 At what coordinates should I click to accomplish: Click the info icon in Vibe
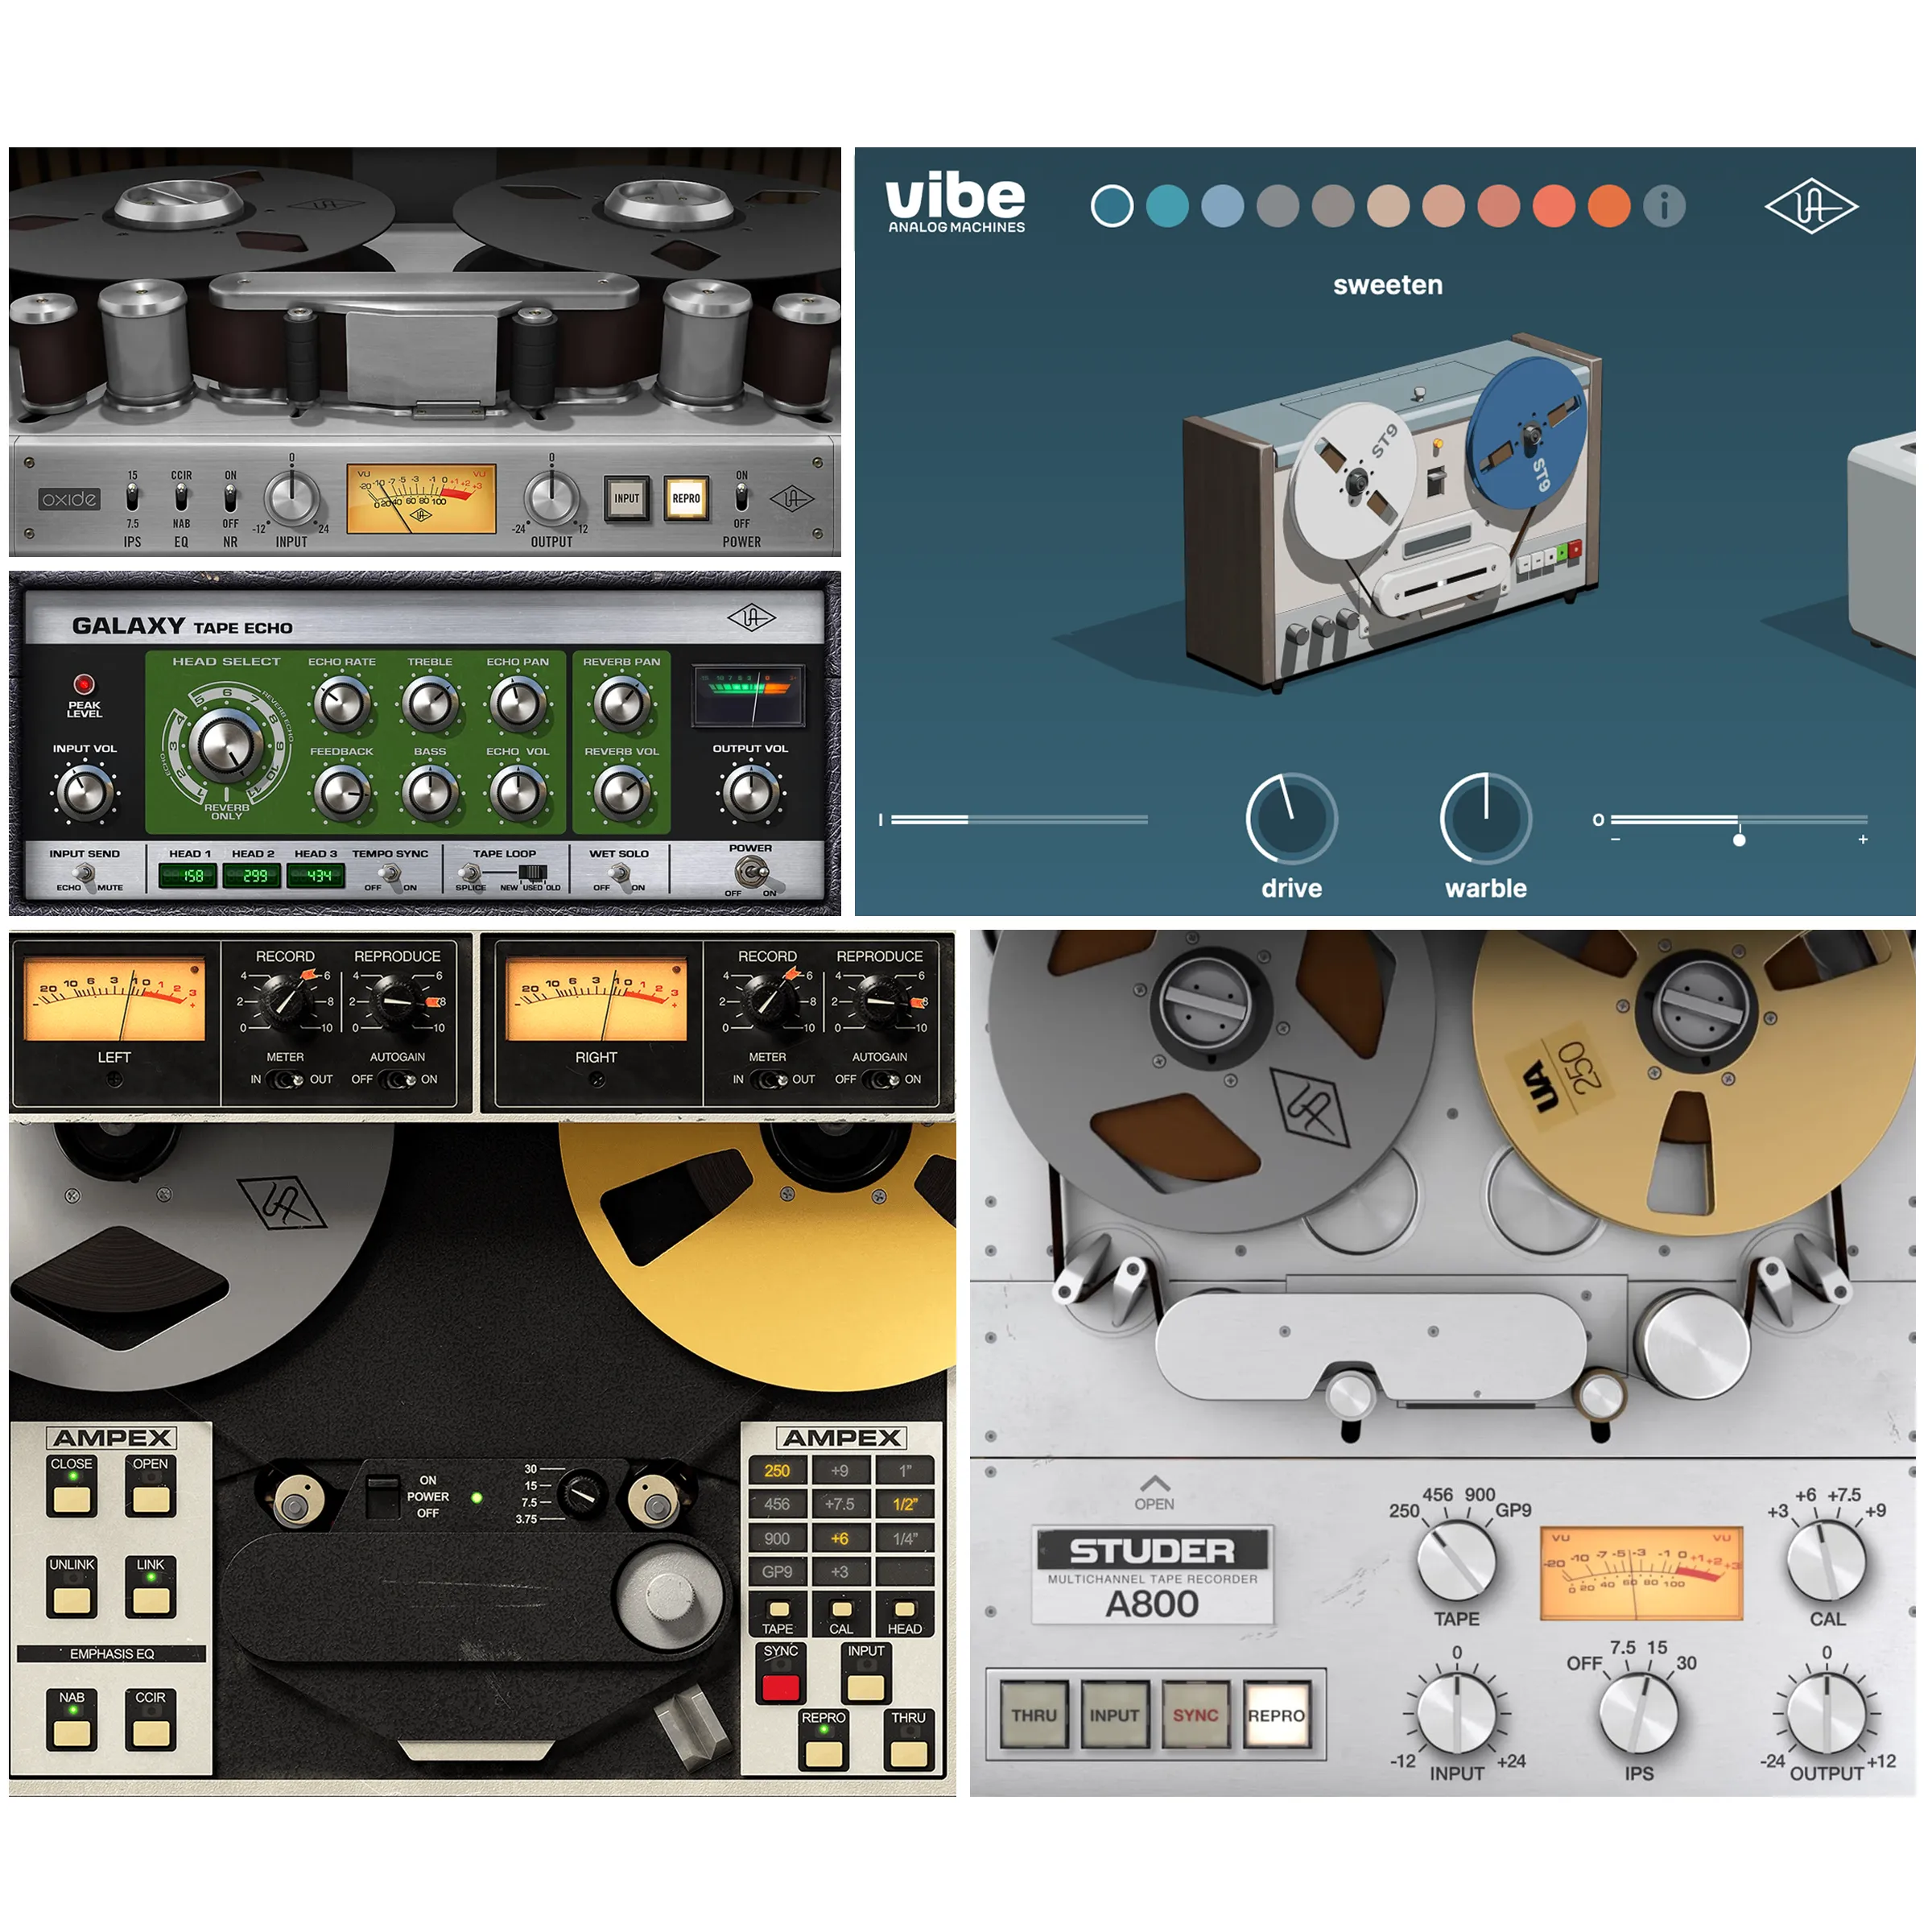tap(1666, 205)
